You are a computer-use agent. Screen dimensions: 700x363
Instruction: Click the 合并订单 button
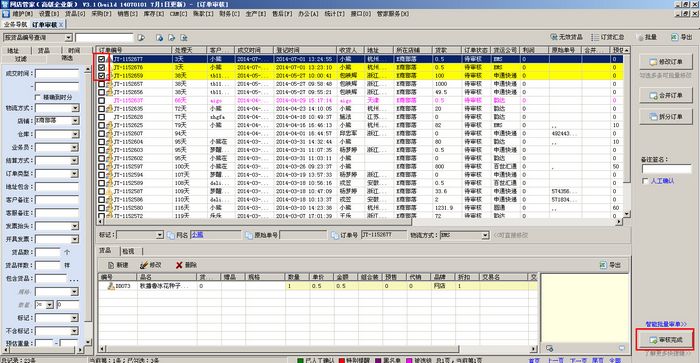(x=666, y=95)
